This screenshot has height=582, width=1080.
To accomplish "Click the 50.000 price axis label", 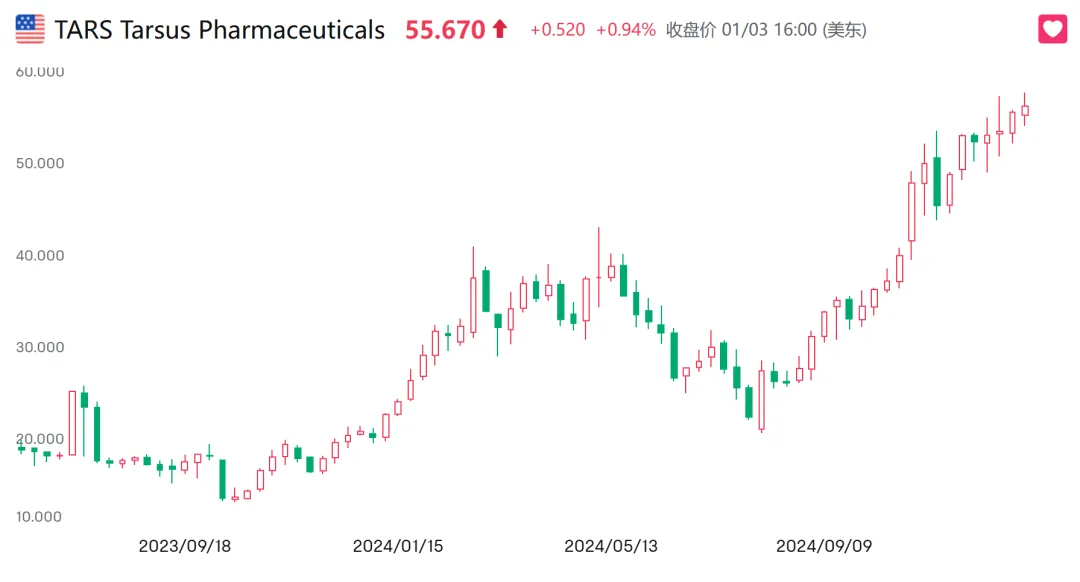I will click(40, 164).
